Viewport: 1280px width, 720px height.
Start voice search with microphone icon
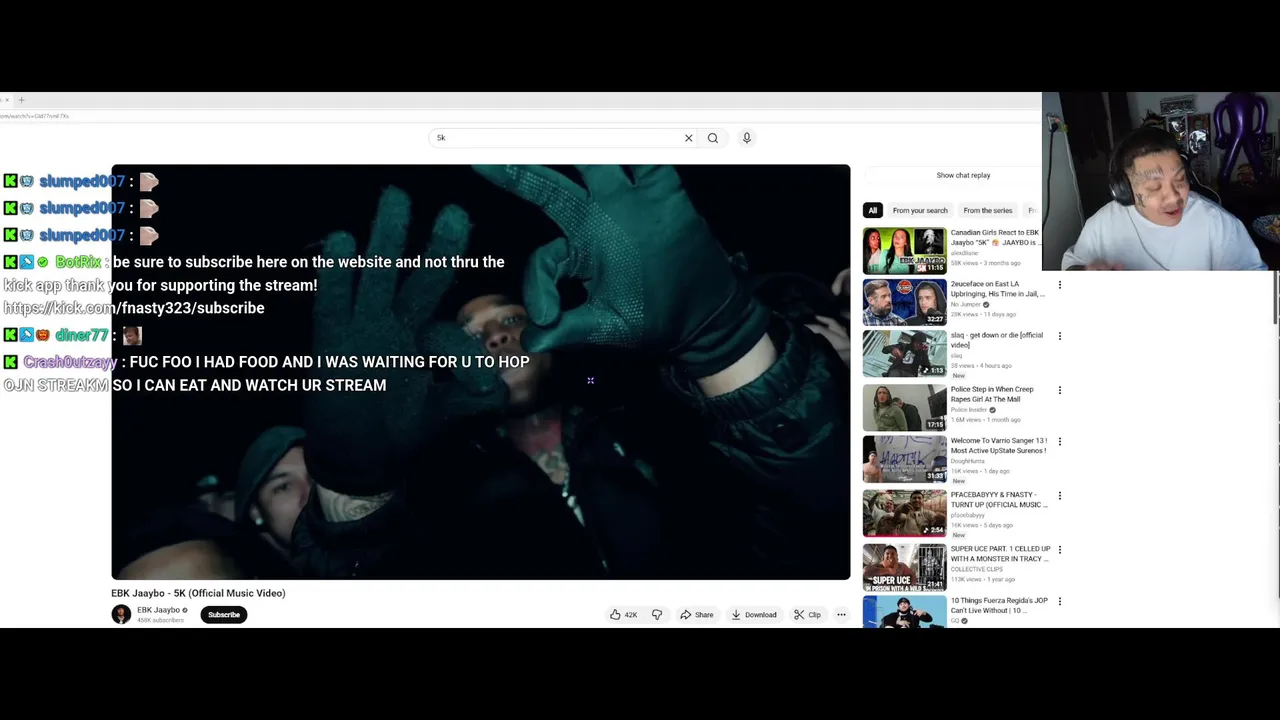(x=746, y=138)
